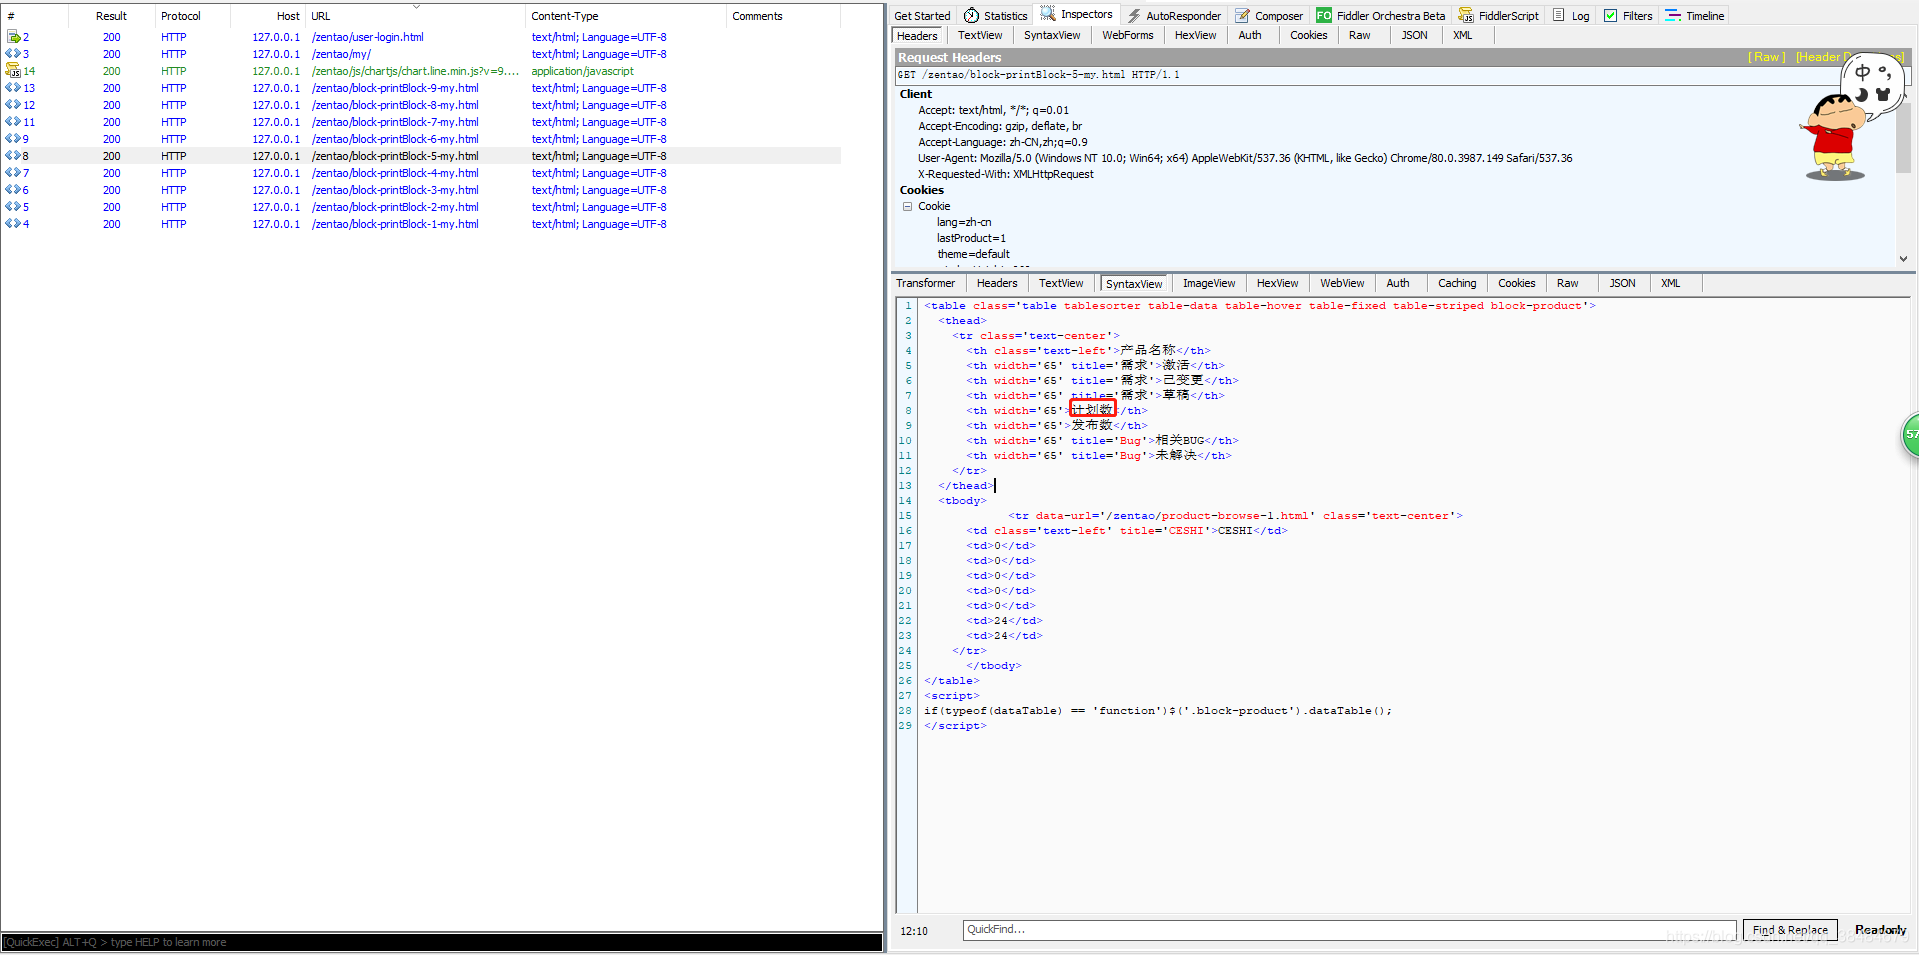Click lastProduct=1 cookie entry

point(971,238)
